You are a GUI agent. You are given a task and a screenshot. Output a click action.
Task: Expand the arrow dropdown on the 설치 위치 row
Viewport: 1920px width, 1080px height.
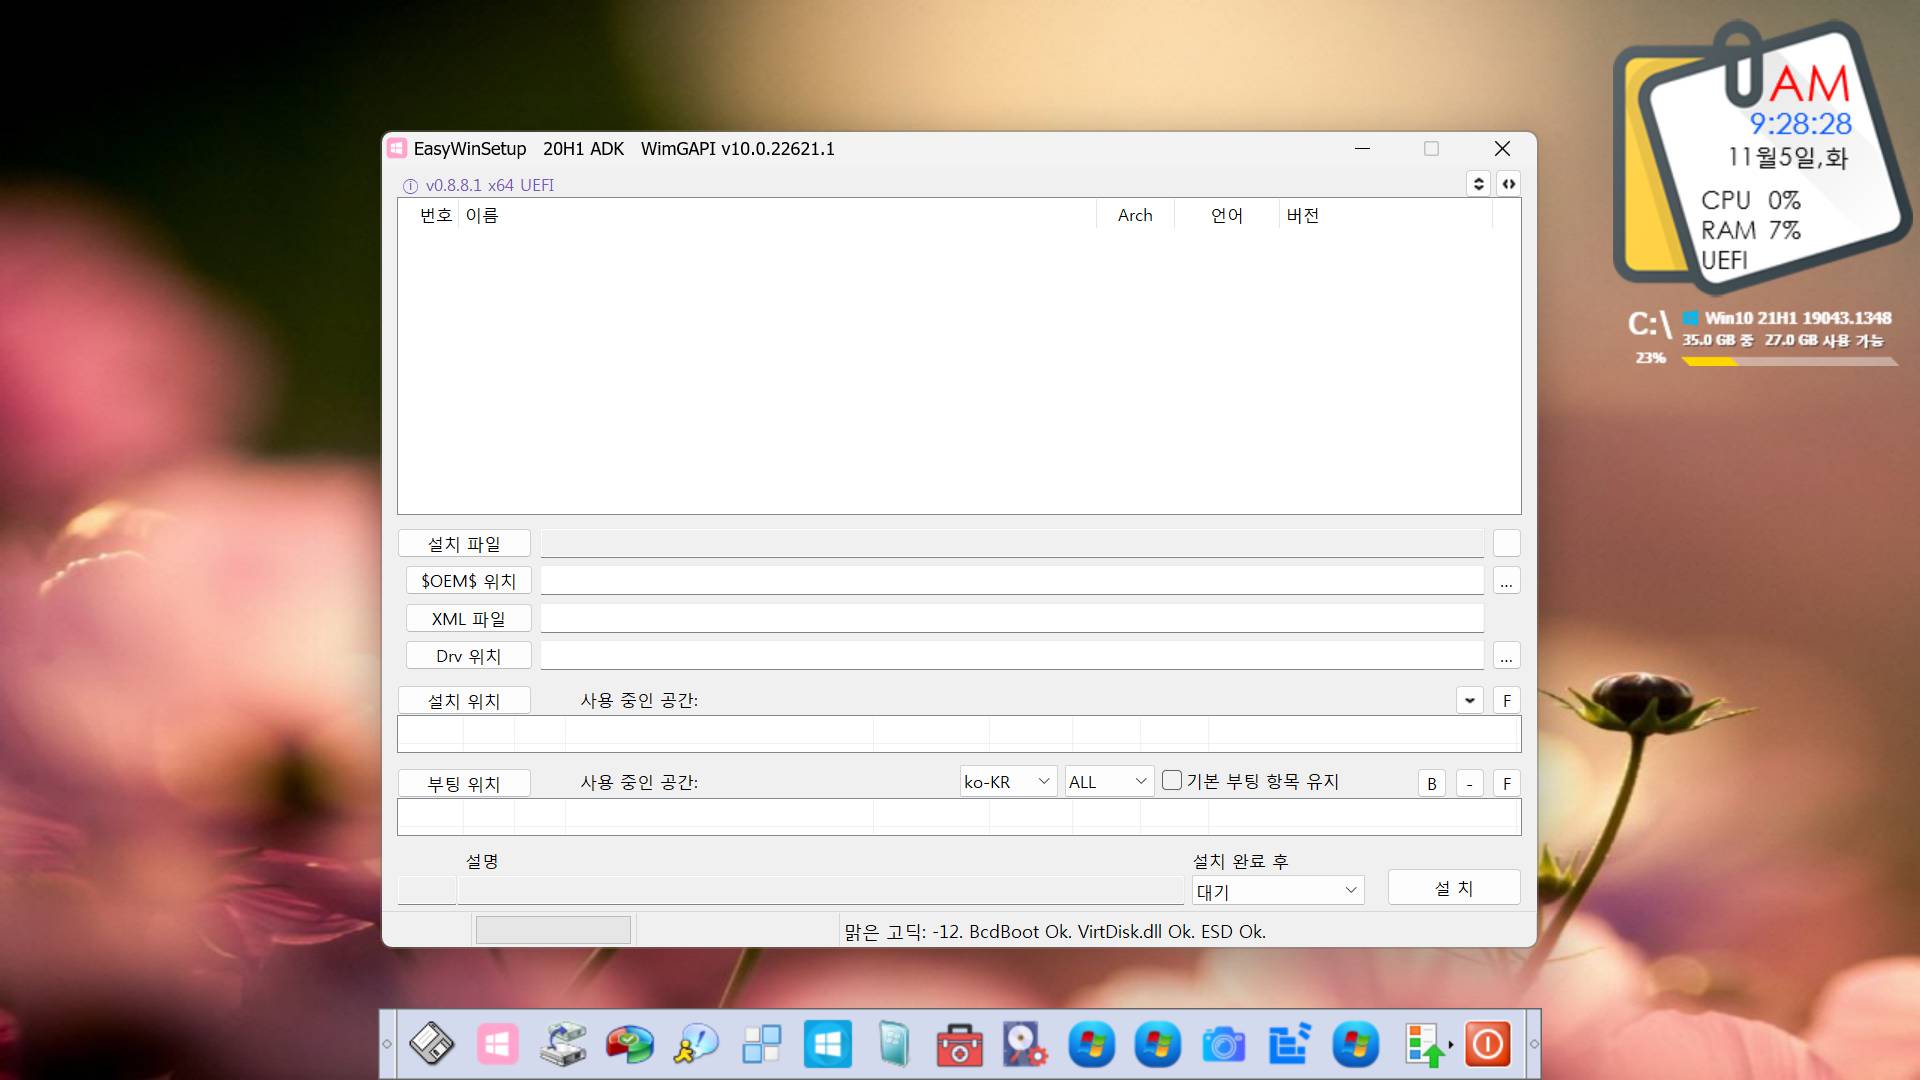[x=1469, y=700]
